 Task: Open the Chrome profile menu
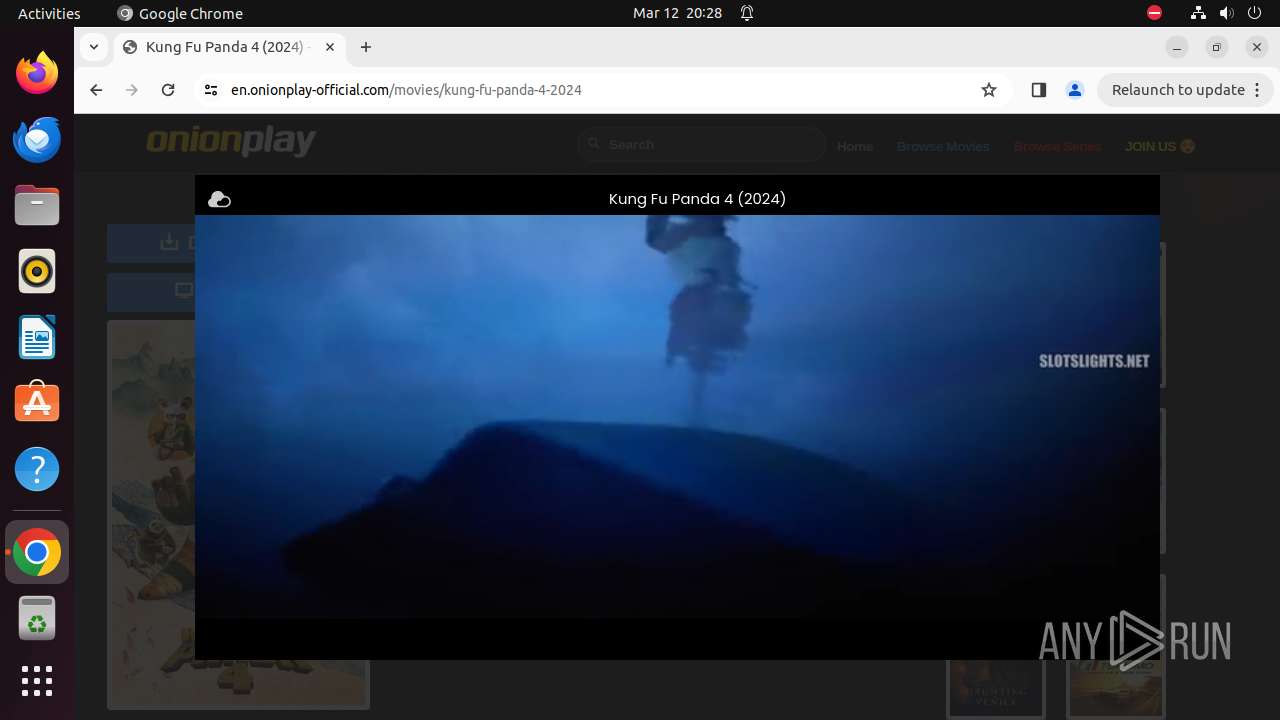[1075, 90]
